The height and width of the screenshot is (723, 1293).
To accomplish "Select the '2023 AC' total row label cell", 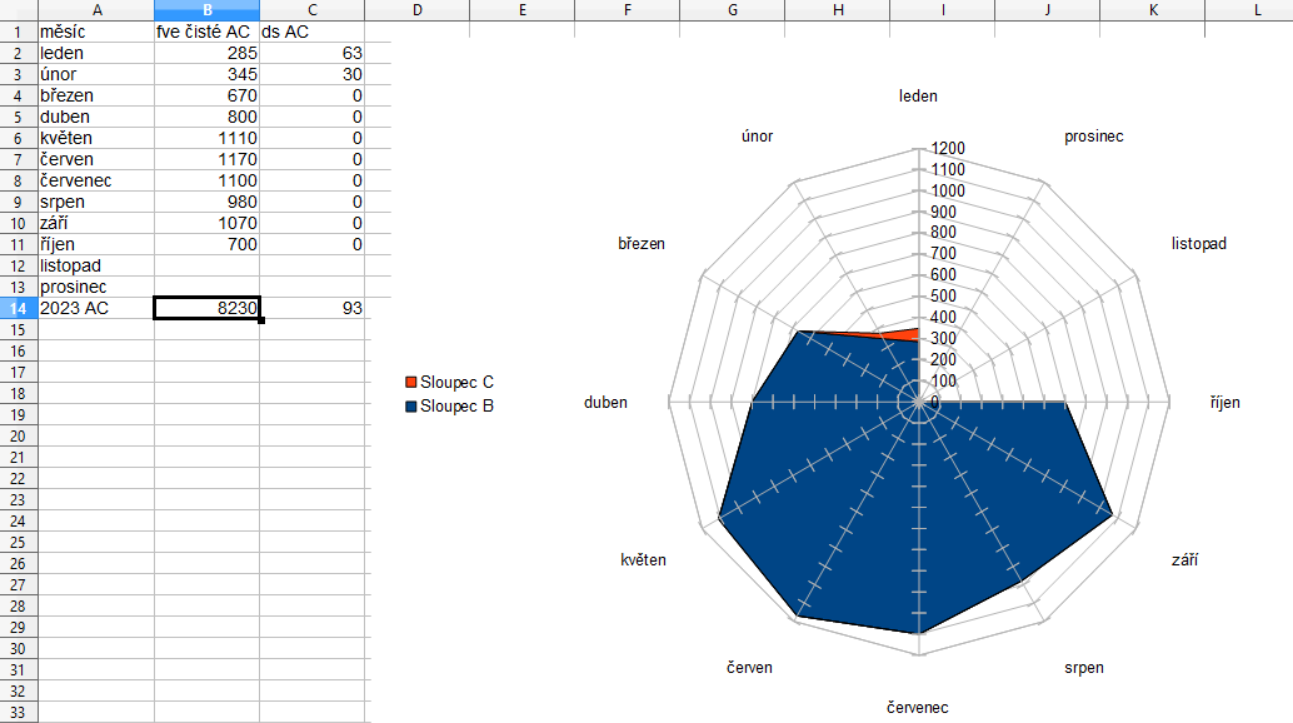I will [96, 308].
